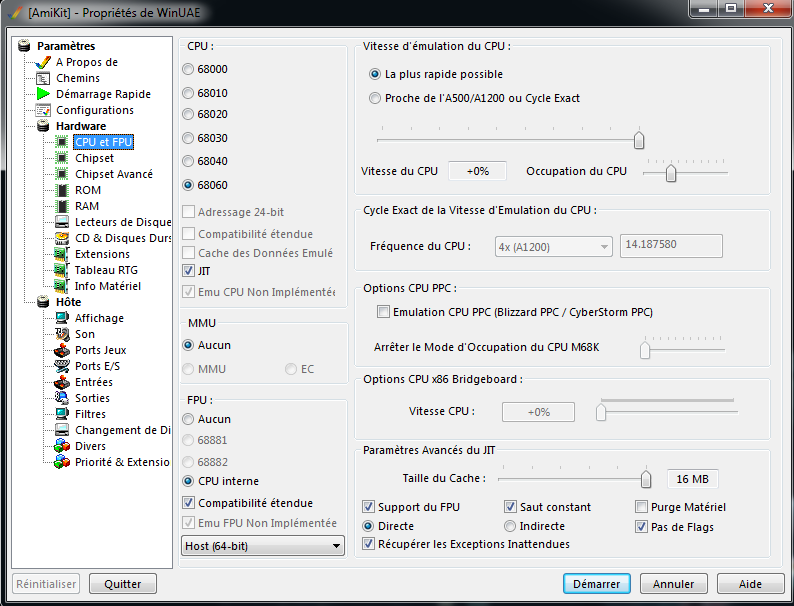Image resolution: width=794 pixels, height=606 pixels.
Task: Select Proche de l'A500/A1200 ou Cycle Exact
Action: (375, 98)
